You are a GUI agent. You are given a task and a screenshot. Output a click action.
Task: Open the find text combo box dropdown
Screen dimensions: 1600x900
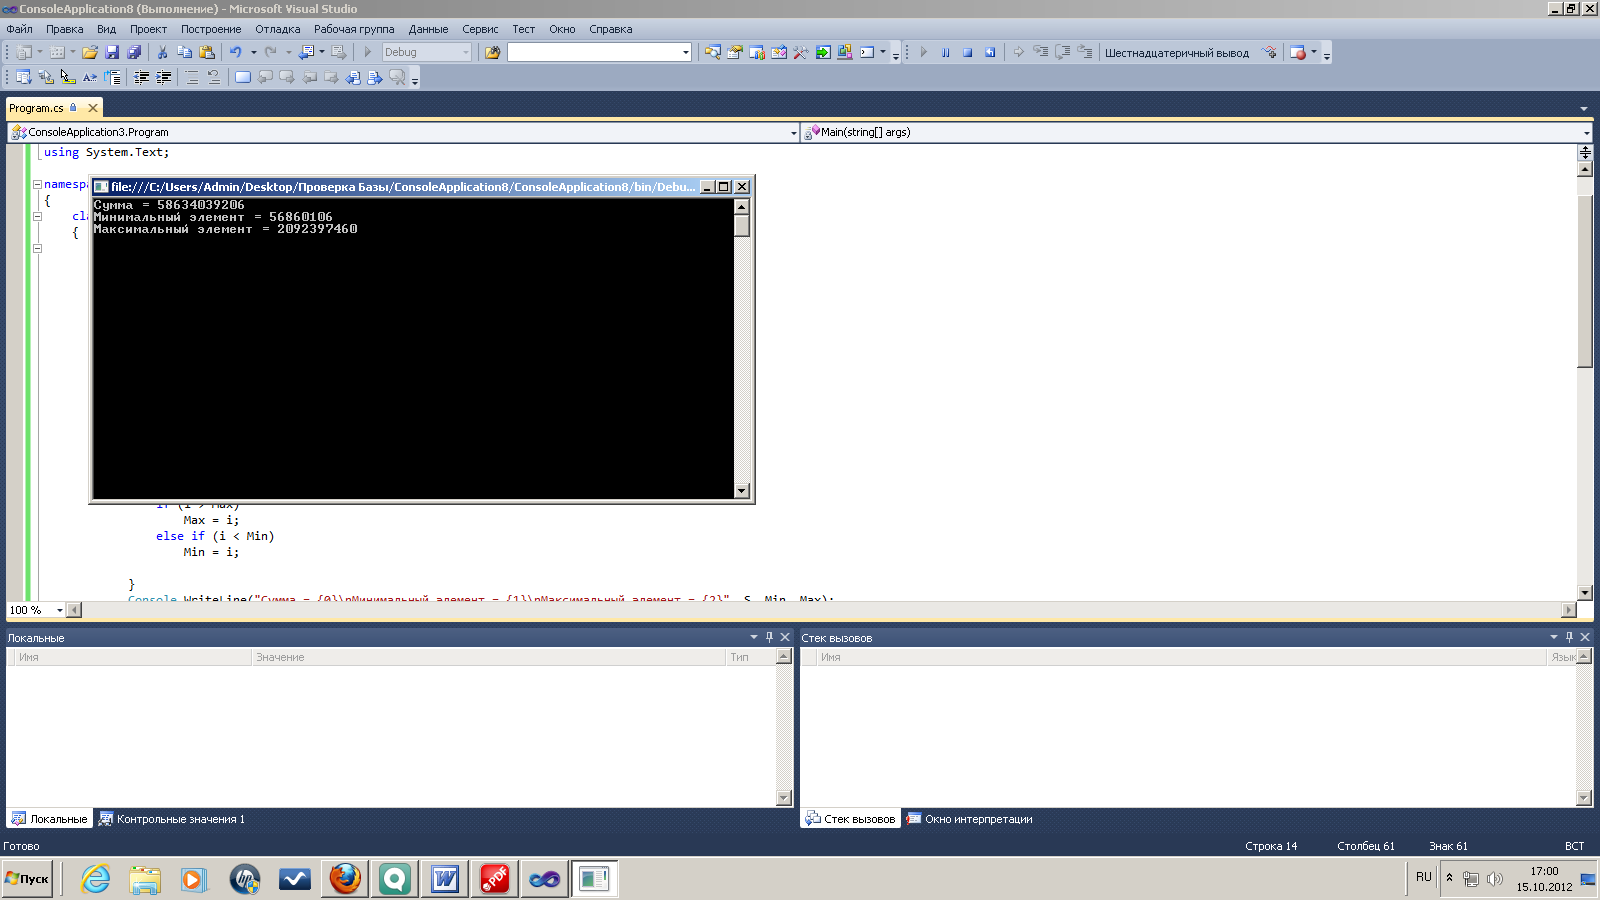[x=685, y=52]
